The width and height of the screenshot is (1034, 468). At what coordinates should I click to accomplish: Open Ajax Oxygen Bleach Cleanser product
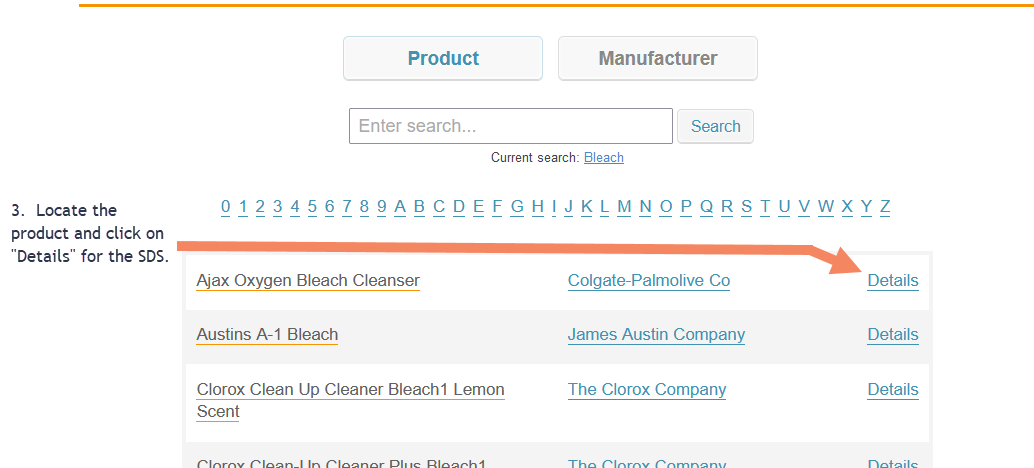[x=308, y=281]
